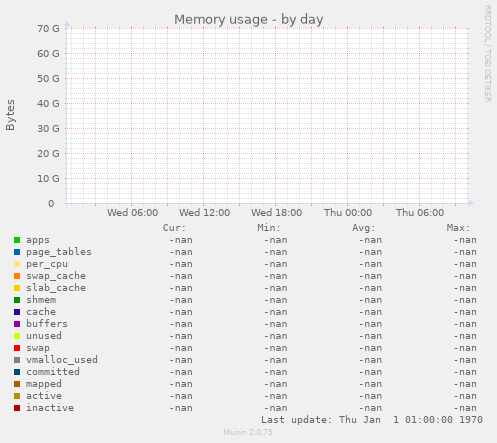Click the dark green shmem swatch

17,300
